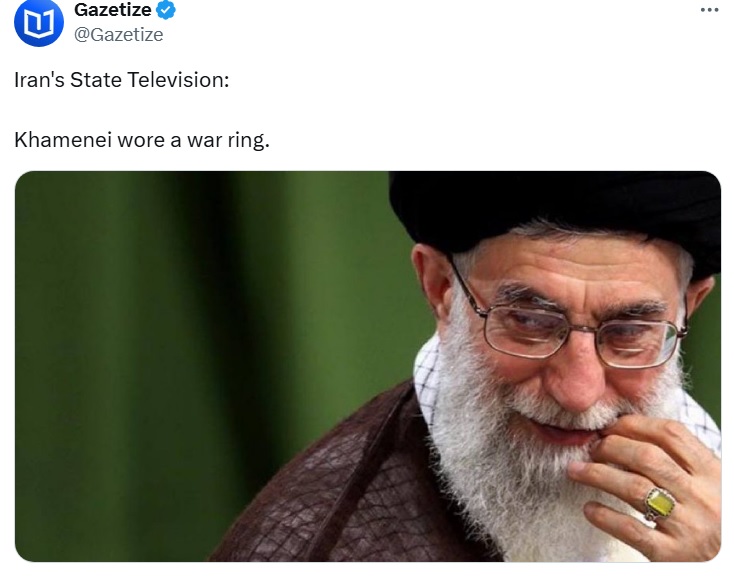Open the attached tweet photo

(368, 366)
